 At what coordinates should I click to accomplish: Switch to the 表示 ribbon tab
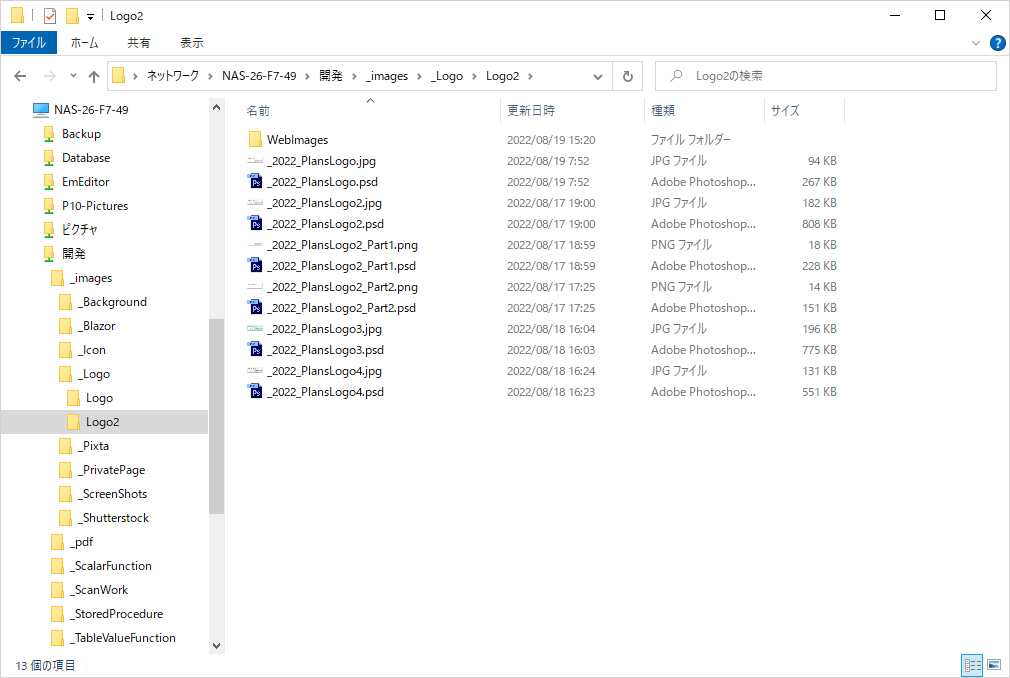191,43
